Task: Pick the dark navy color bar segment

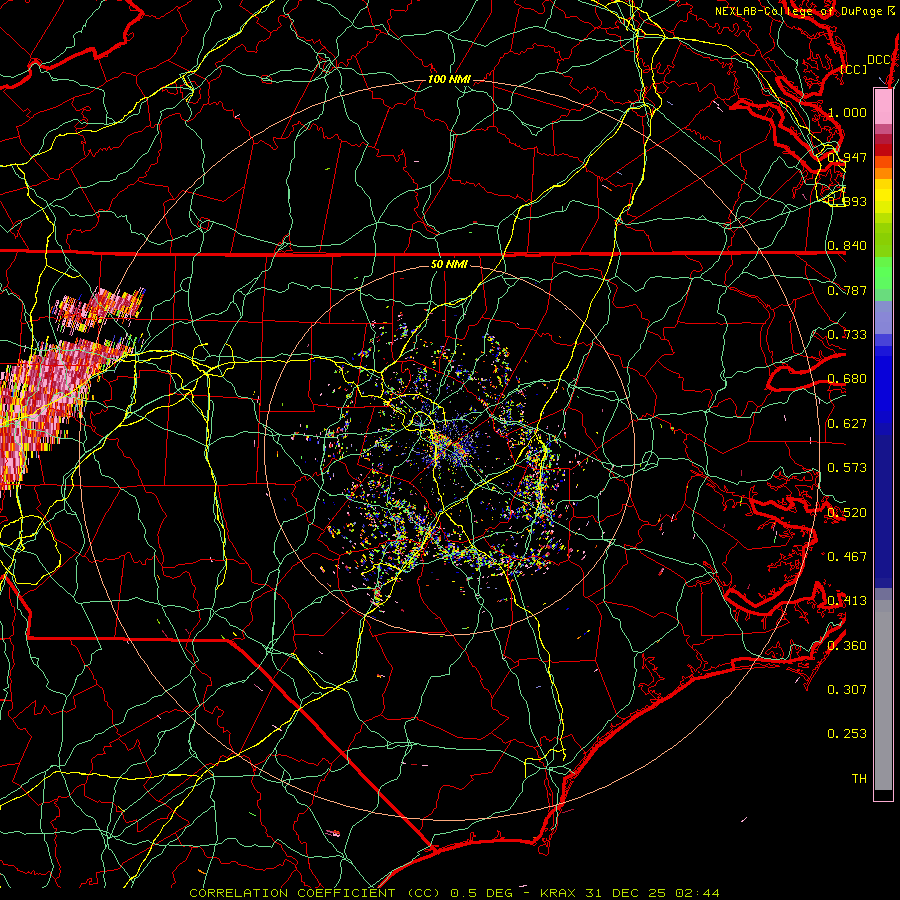Action: coord(883,511)
